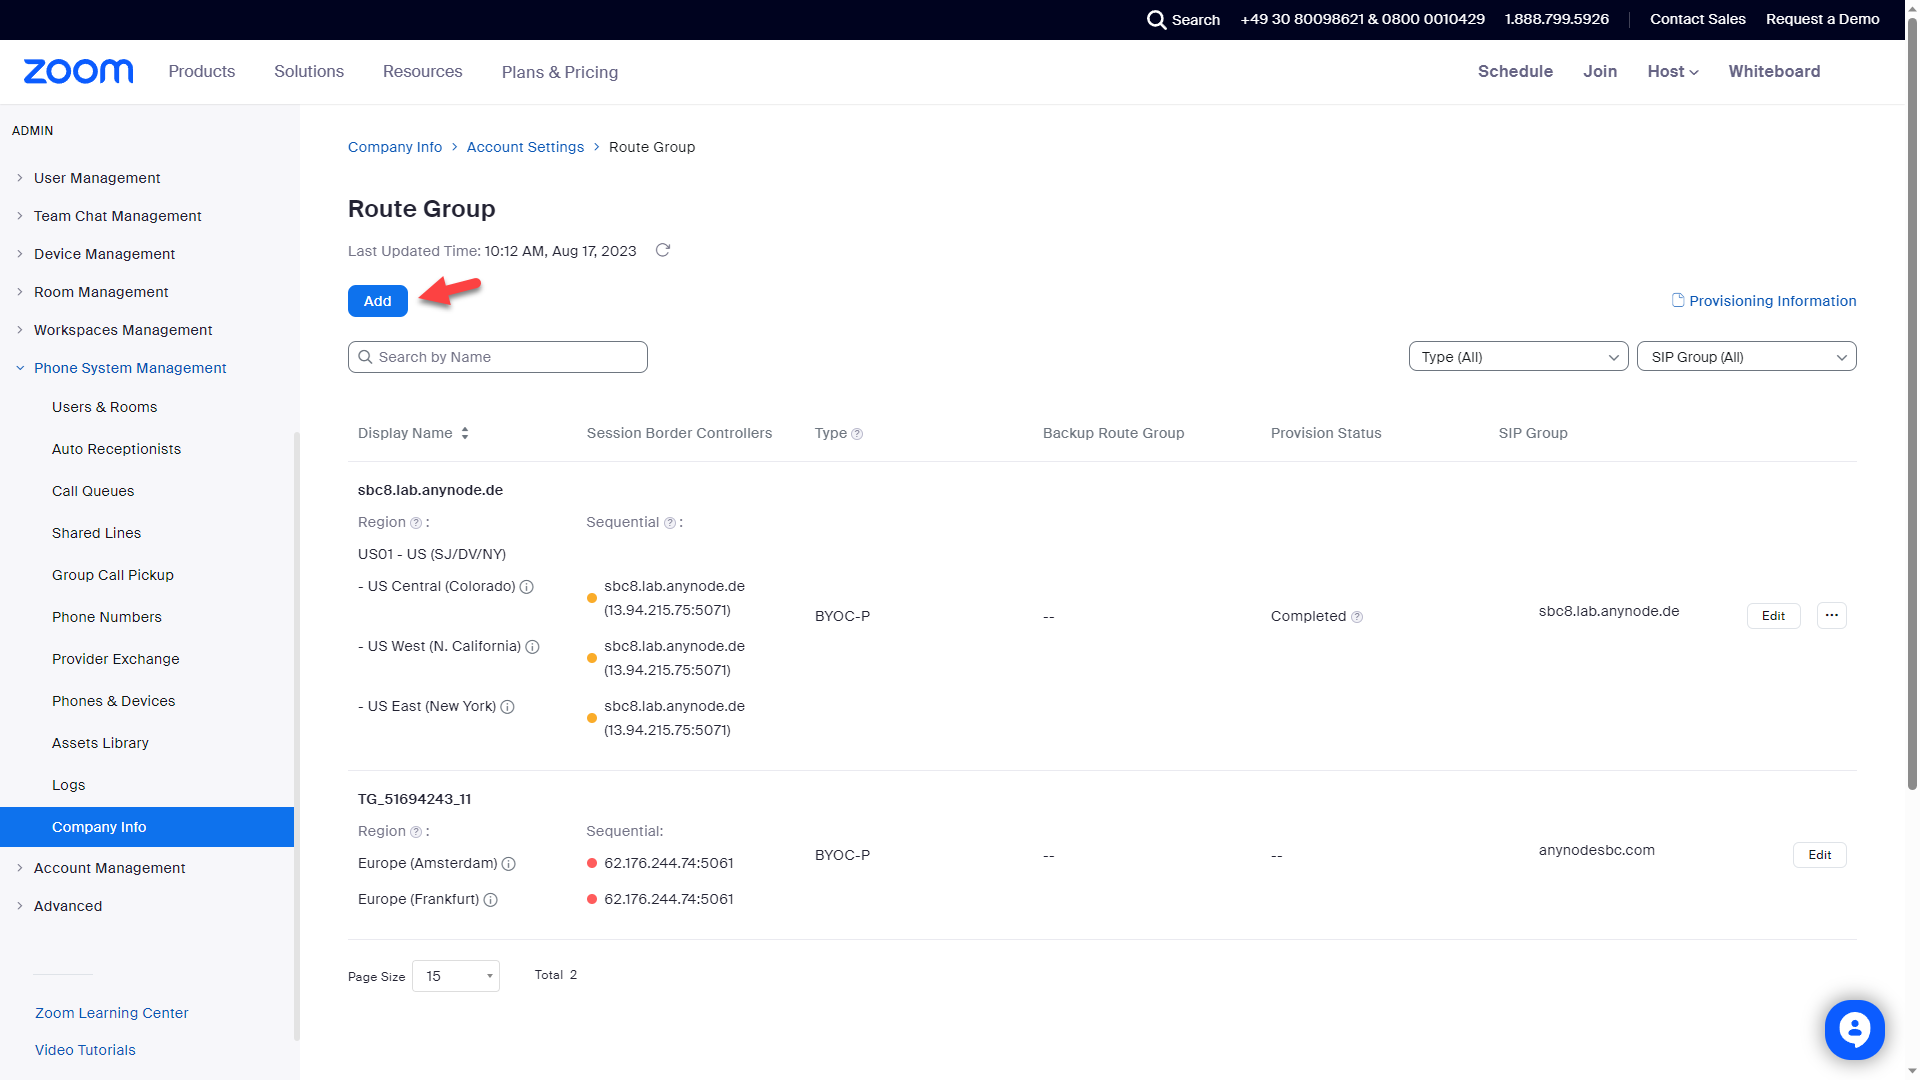This screenshot has height=1080, width=1920.
Task: Open the Products menu
Action: [202, 71]
